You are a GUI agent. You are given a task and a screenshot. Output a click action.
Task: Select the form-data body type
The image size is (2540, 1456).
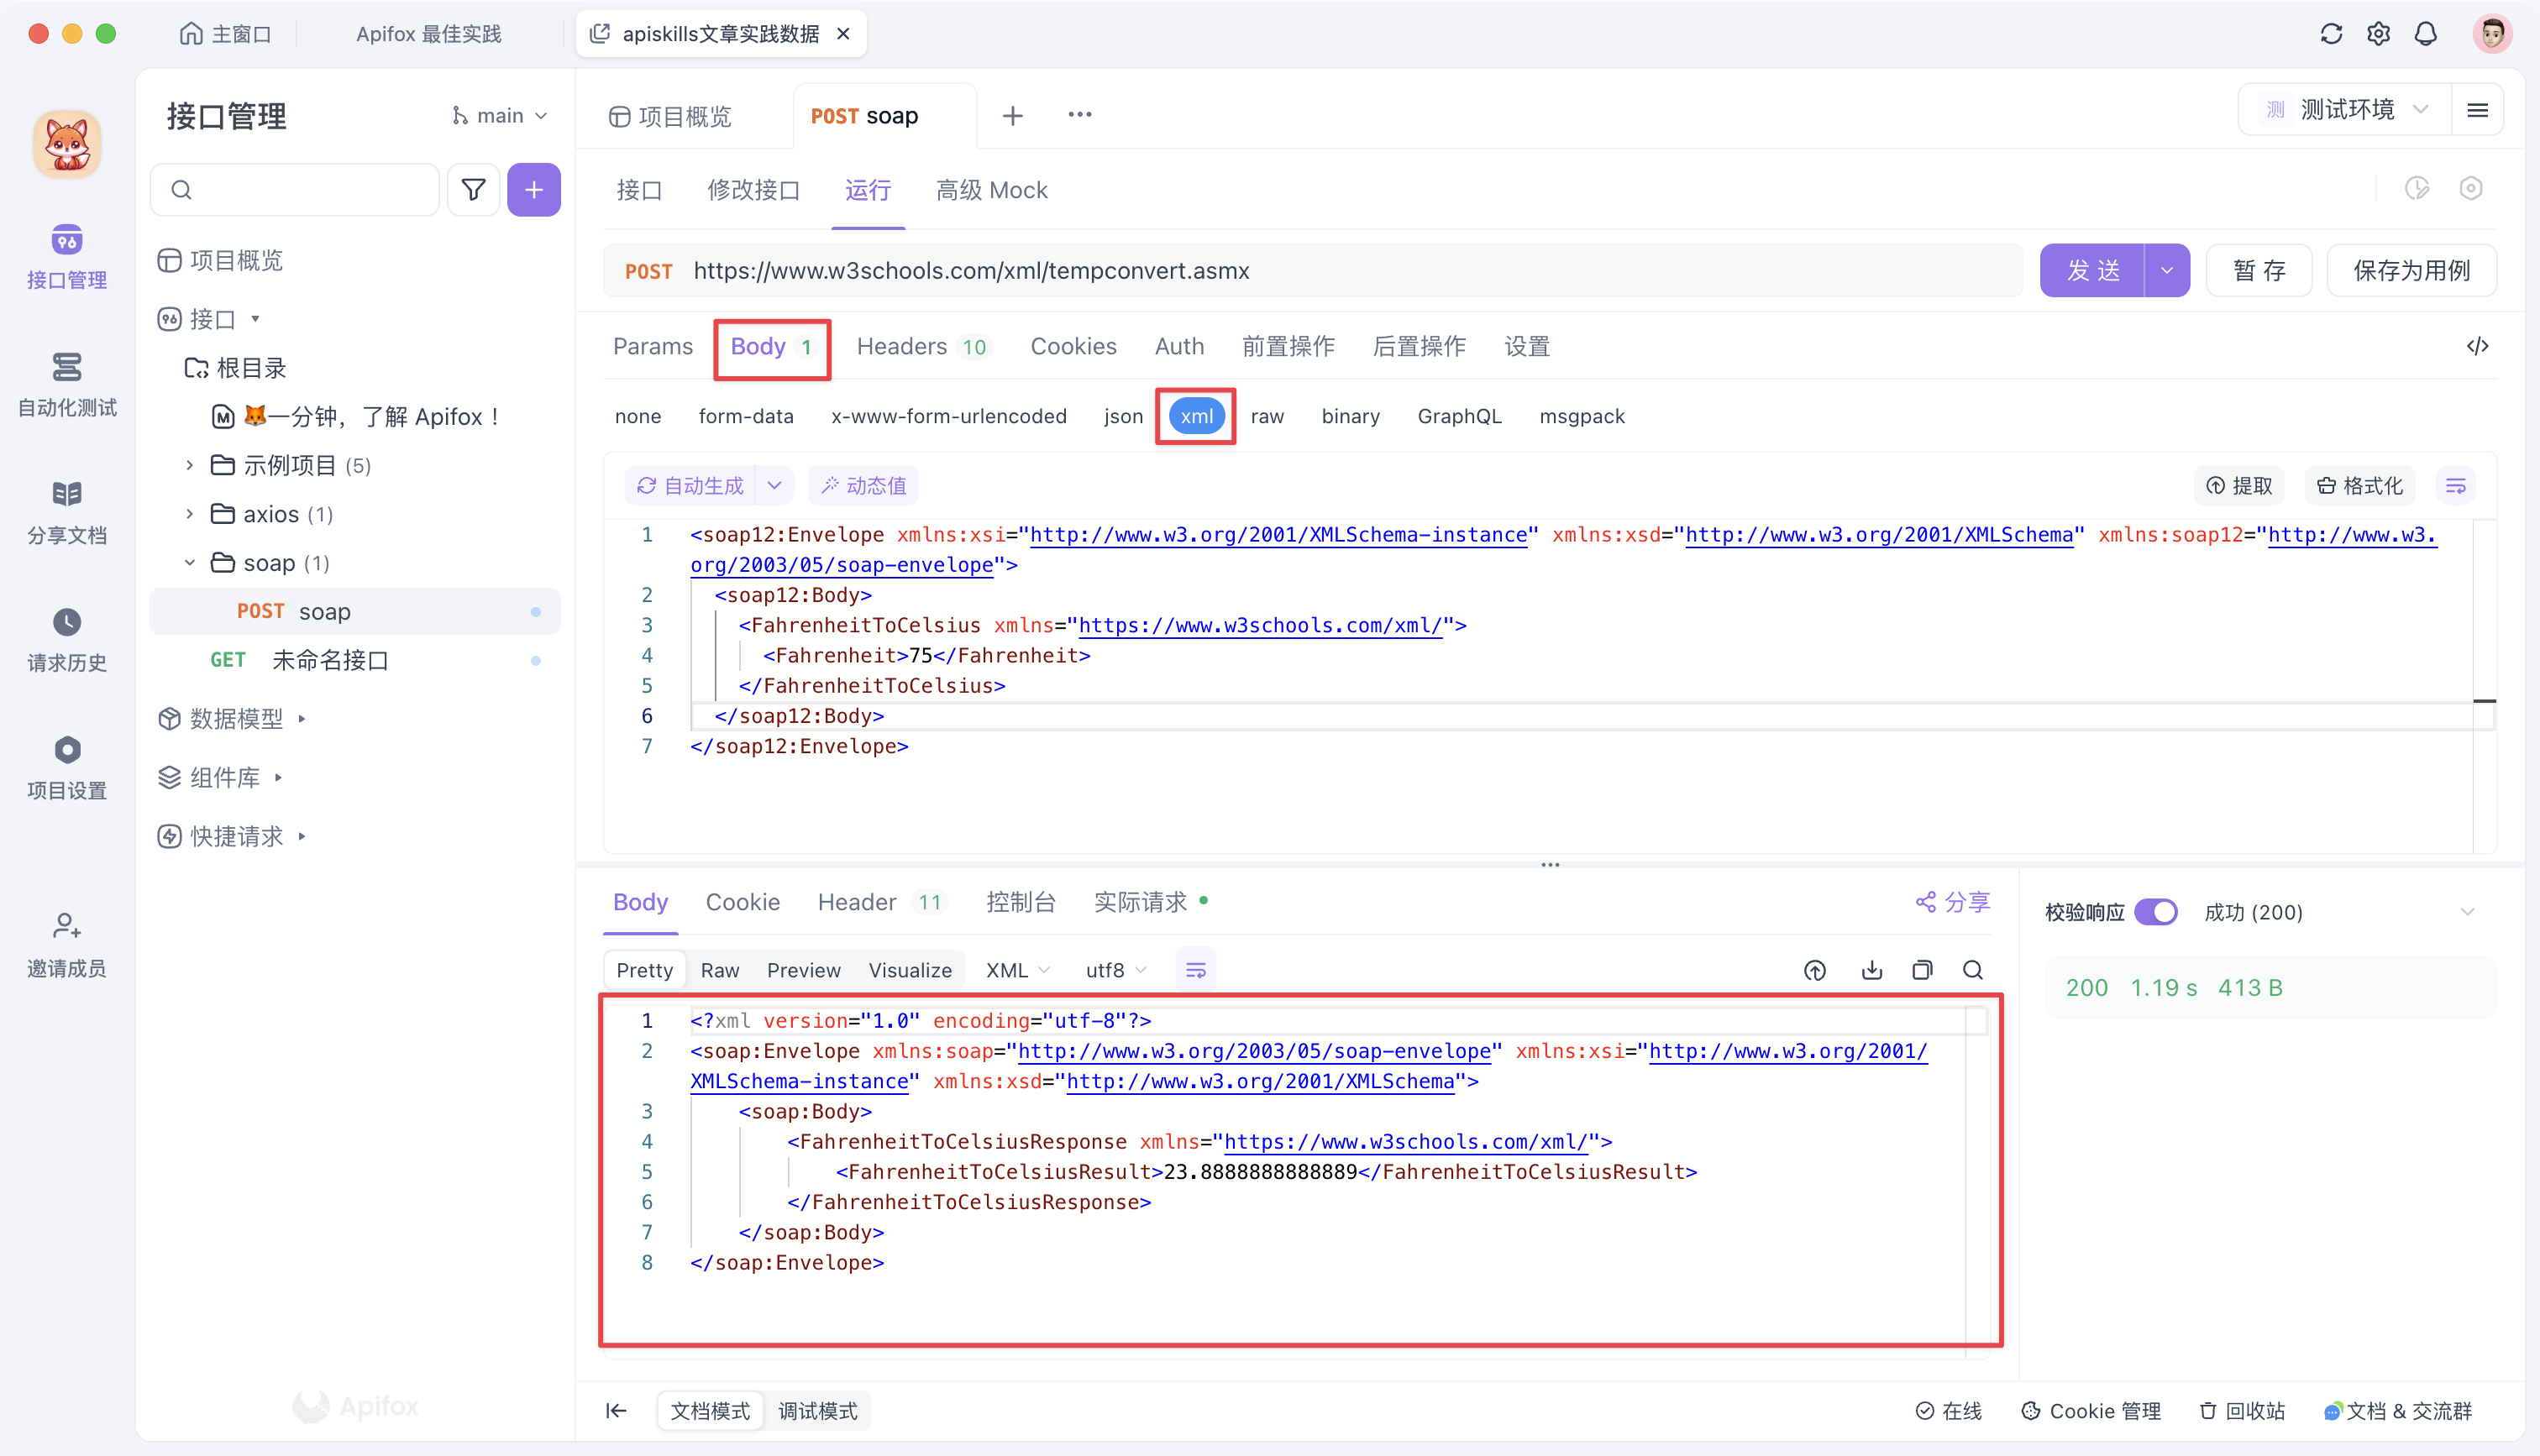(x=746, y=416)
